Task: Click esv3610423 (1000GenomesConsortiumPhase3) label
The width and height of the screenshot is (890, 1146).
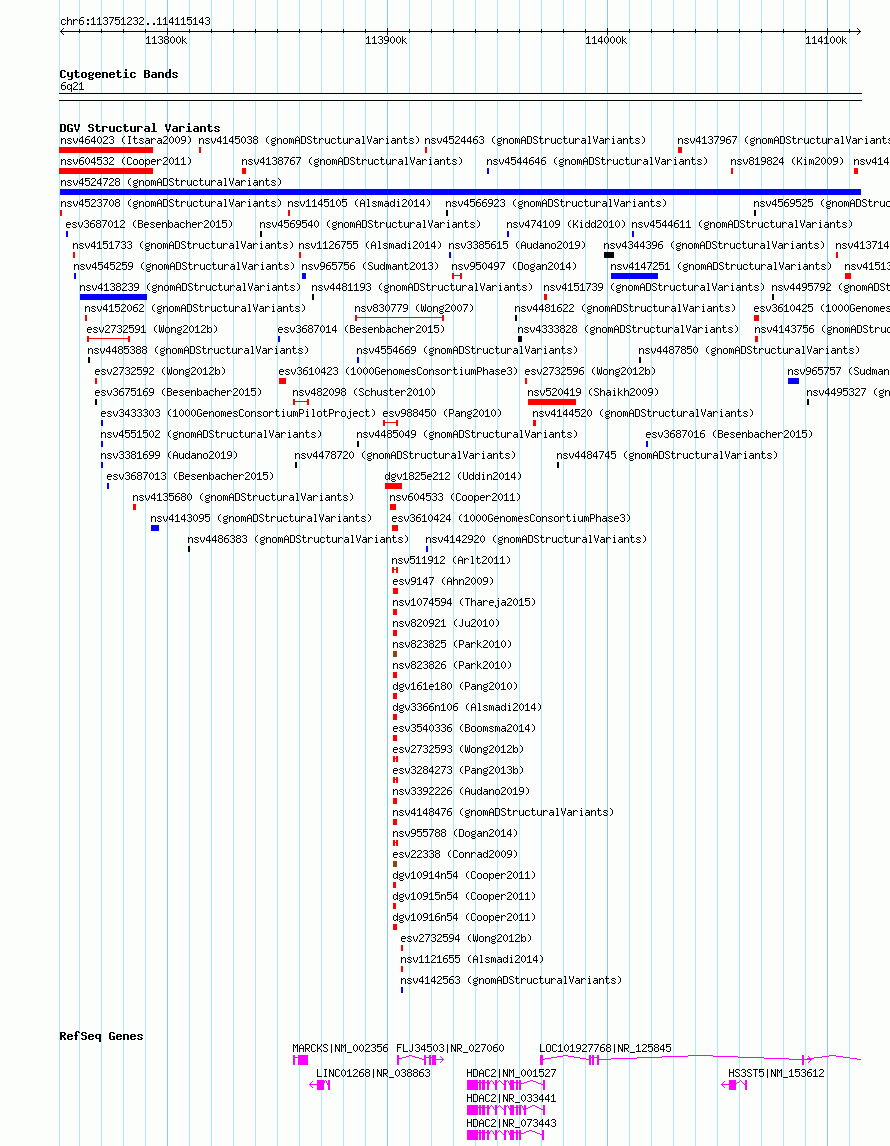Action: [398, 371]
